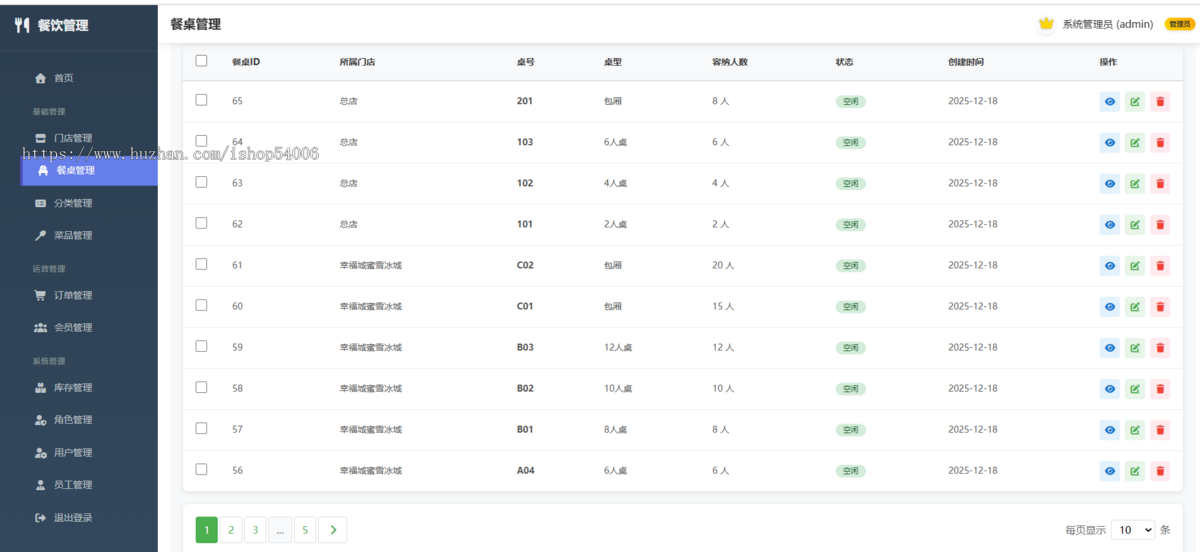Viewport: 1200px width, 552px height.
Task: Click the 管理员 badge in header
Action: point(1180,24)
